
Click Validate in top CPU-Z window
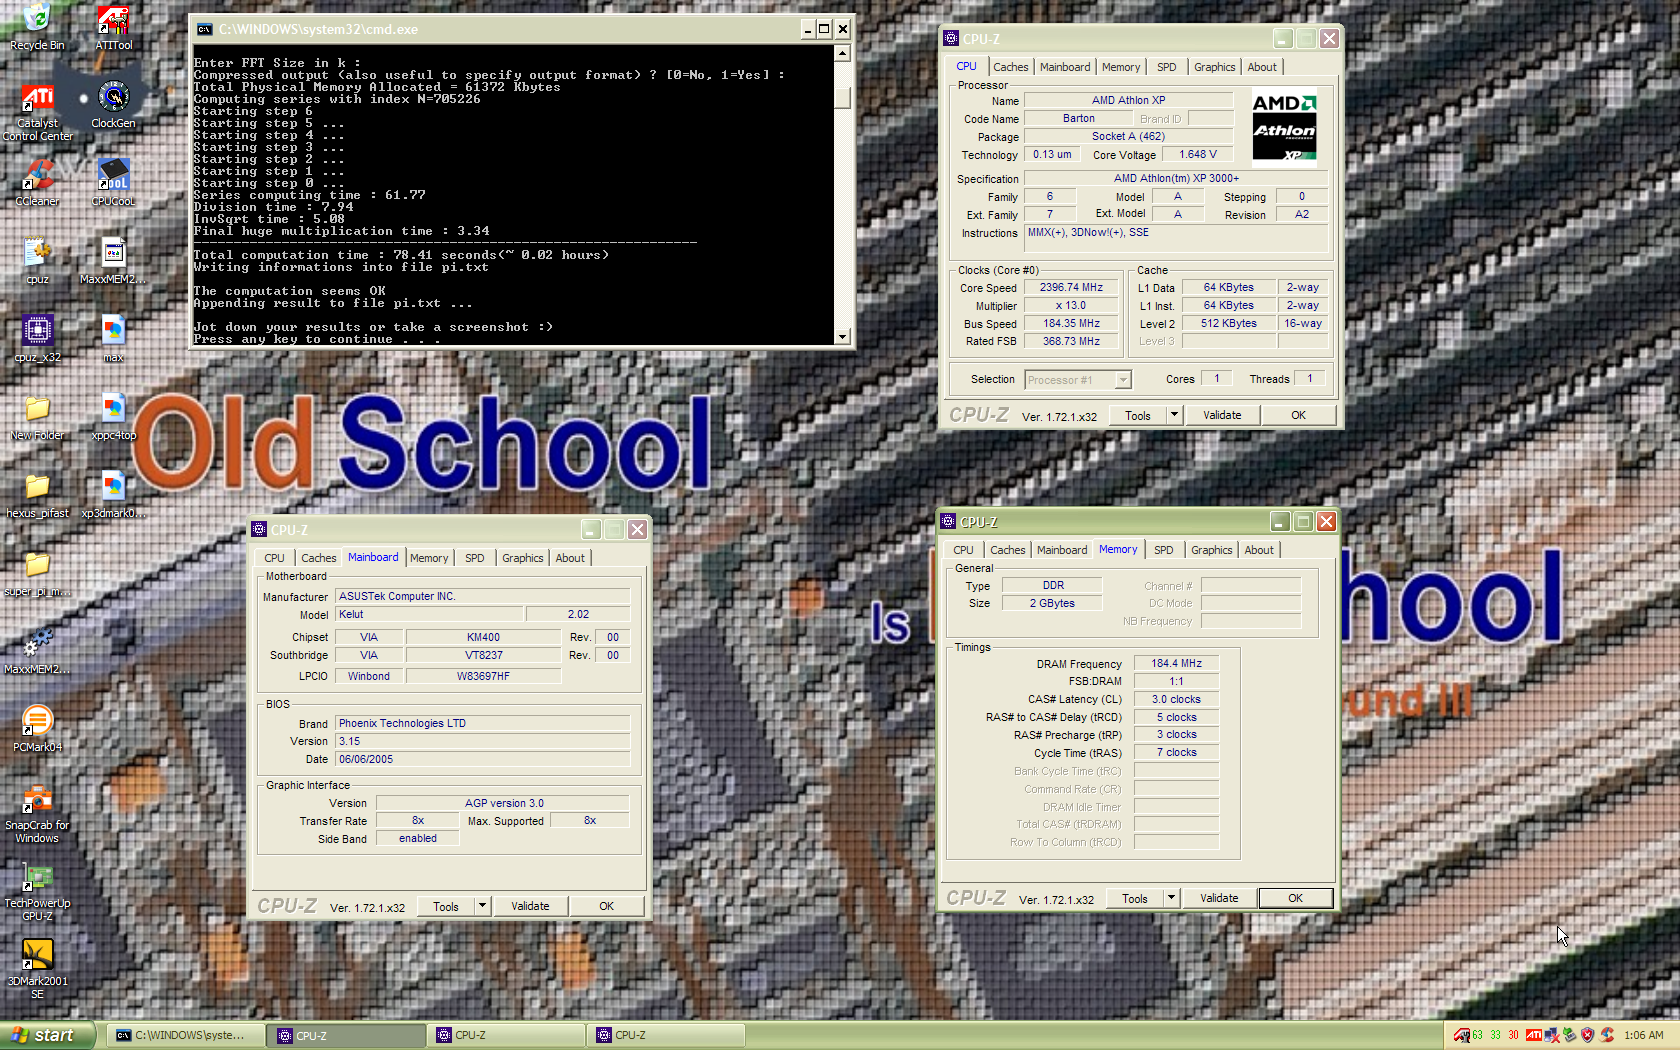point(1222,415)
